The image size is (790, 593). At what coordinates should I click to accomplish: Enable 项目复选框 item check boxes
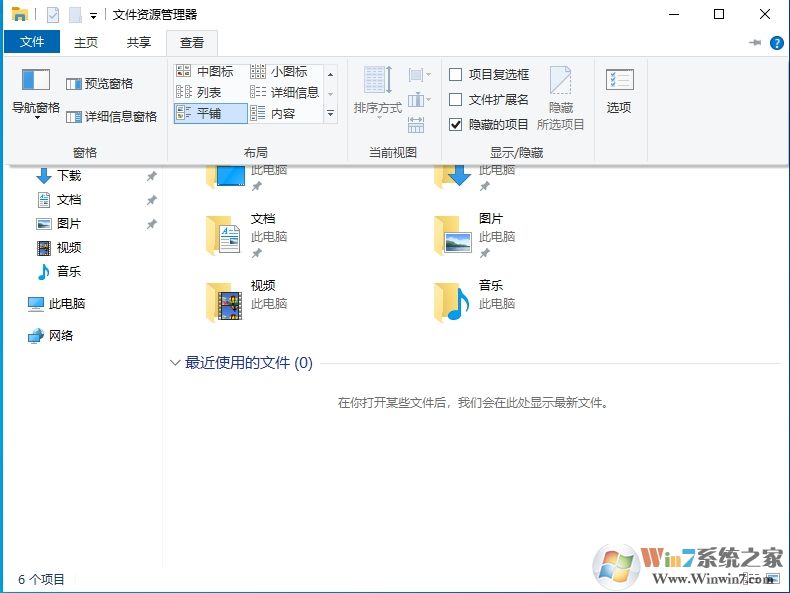489,75
